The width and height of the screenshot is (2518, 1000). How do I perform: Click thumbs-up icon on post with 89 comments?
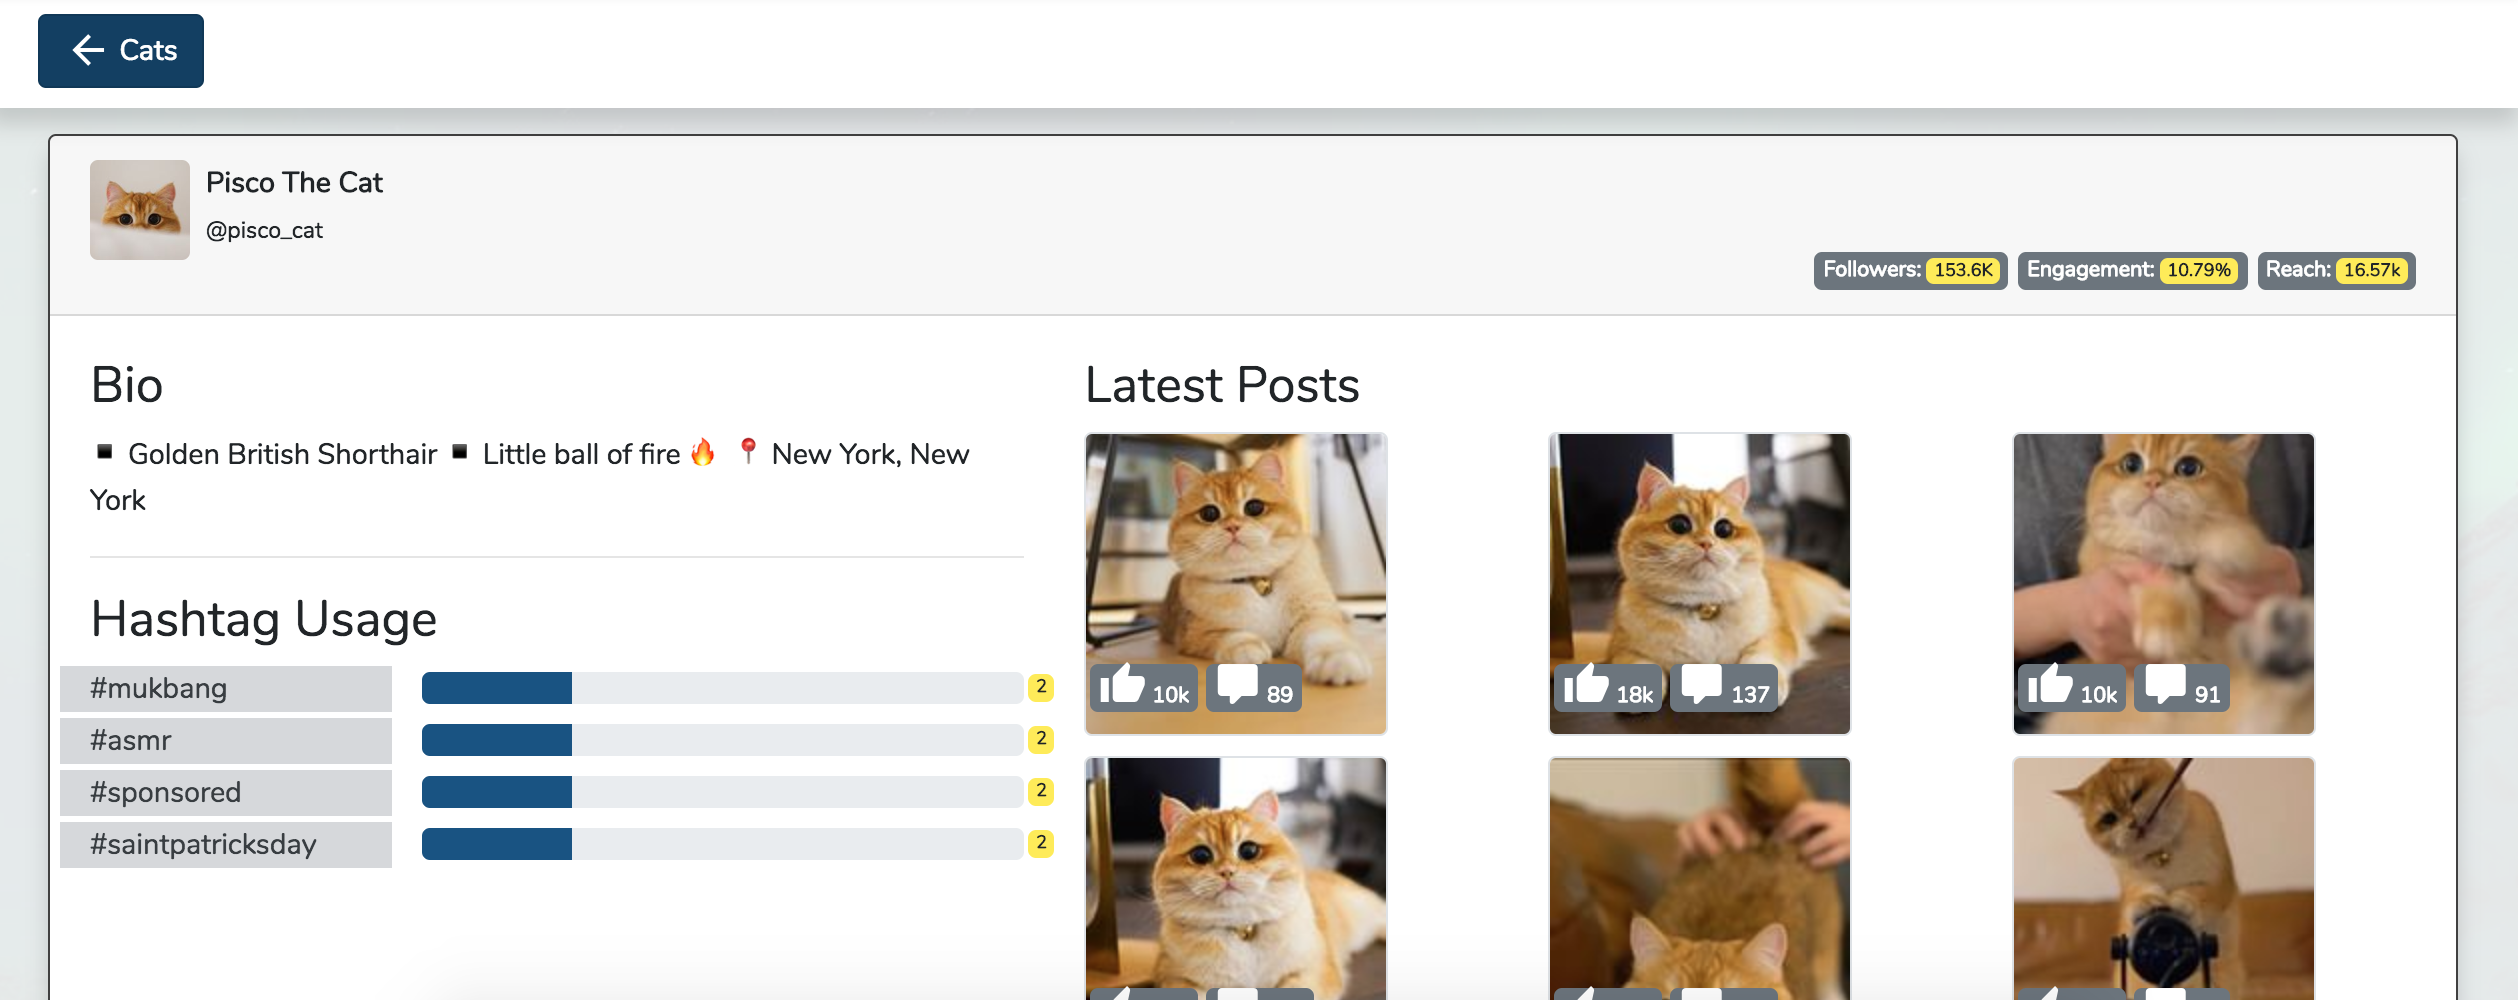click(1122, 685)
